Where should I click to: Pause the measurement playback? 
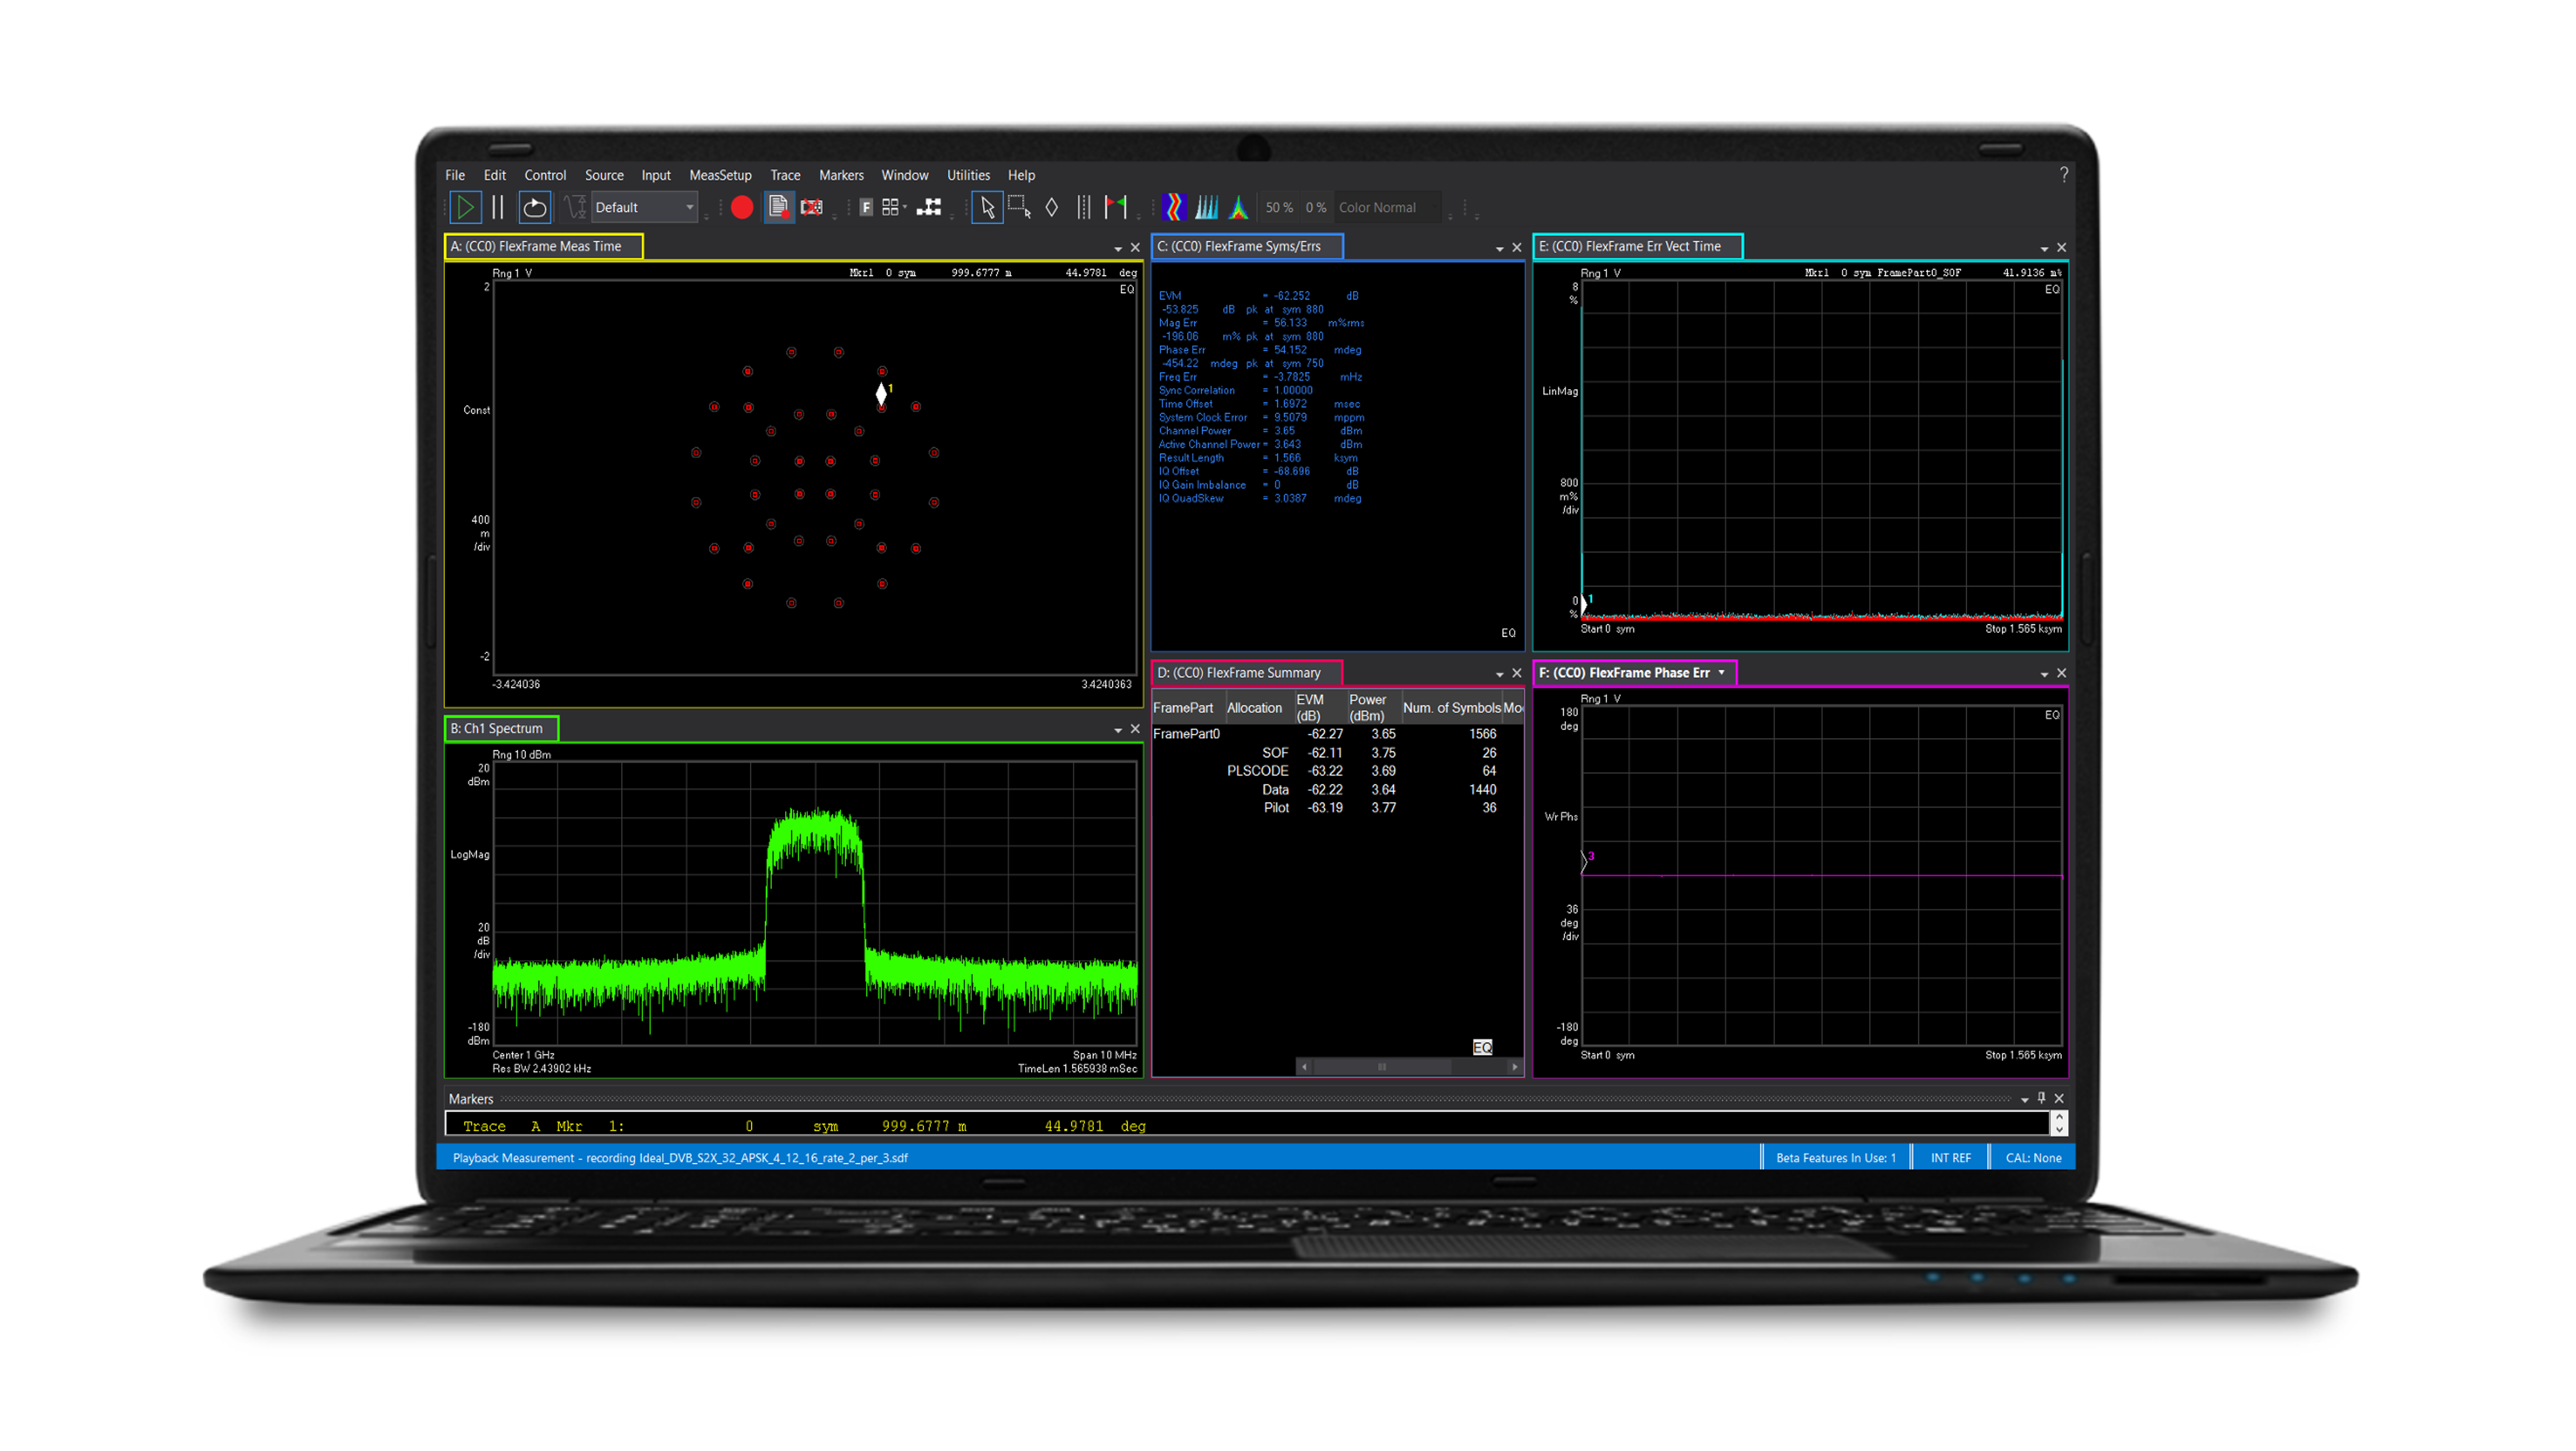click(x=498, y=207)
